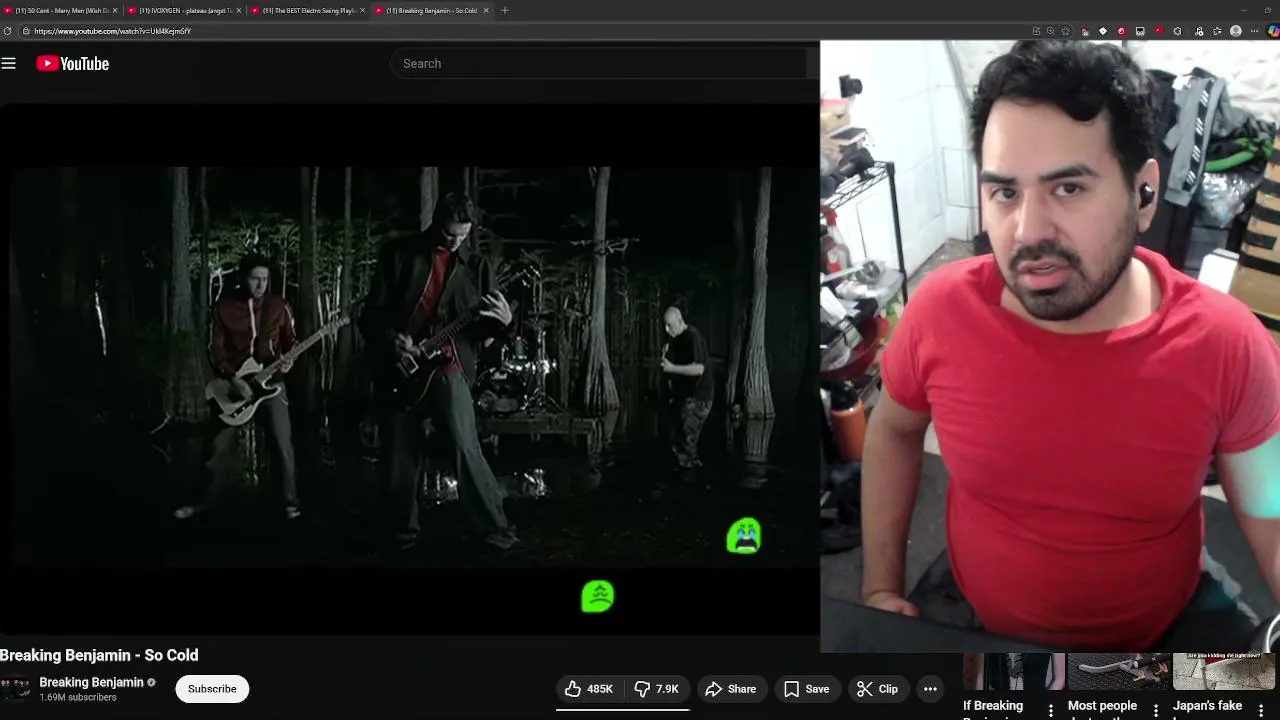This screenshot has width=1280, height=720.
Task: Open options menu for 'Japan's fake' video
Action: tap(1261, 710)
